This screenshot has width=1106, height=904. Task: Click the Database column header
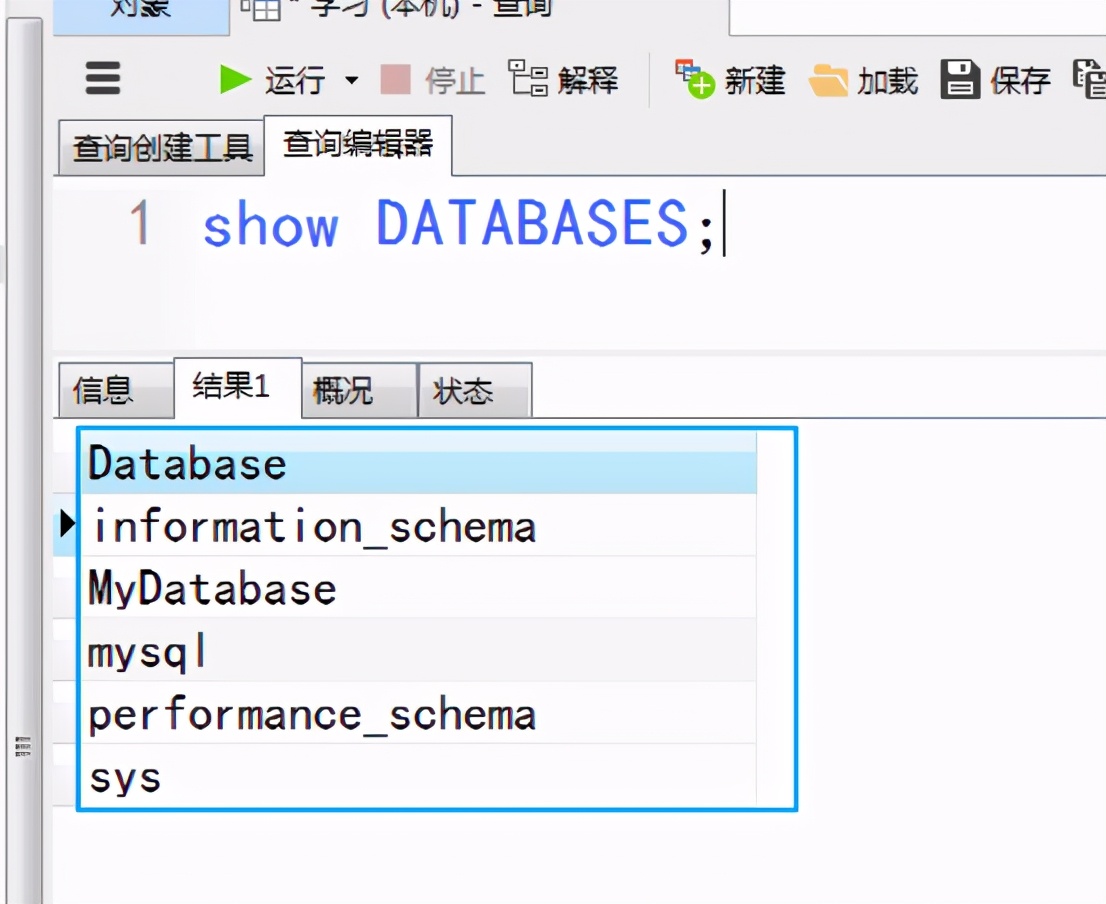click(x=188, y=465)
